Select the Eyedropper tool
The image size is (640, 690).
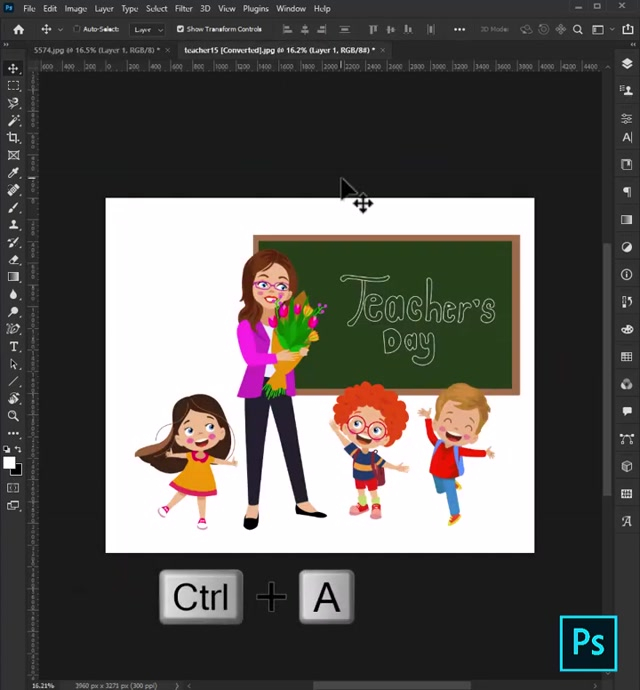[x=14, y=173]
